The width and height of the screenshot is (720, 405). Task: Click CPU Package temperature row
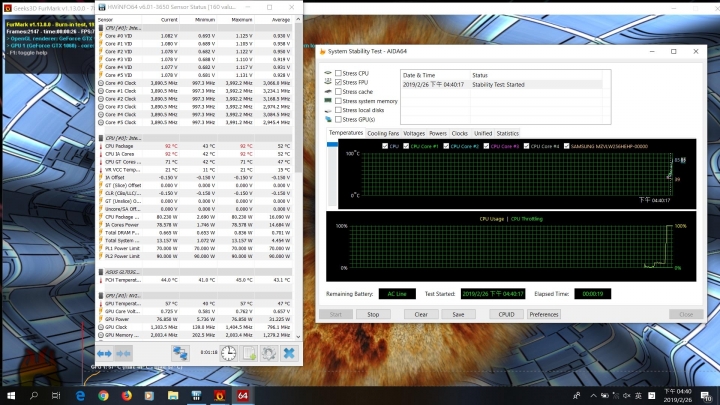click(x=195, y=146)
